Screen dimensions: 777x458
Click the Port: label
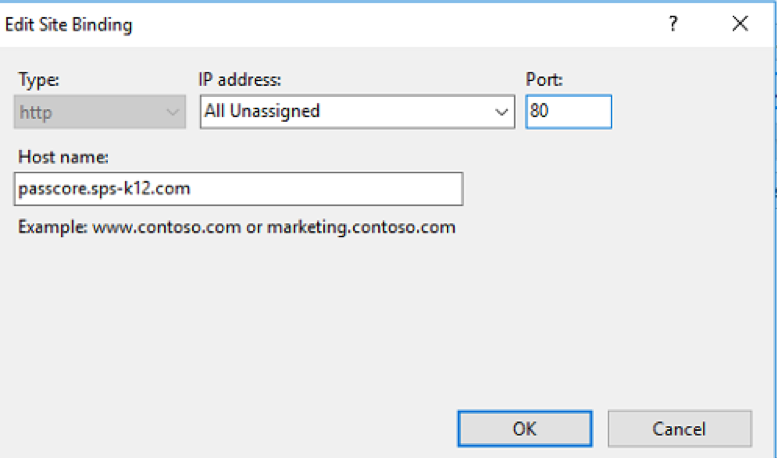pos(545,81)
